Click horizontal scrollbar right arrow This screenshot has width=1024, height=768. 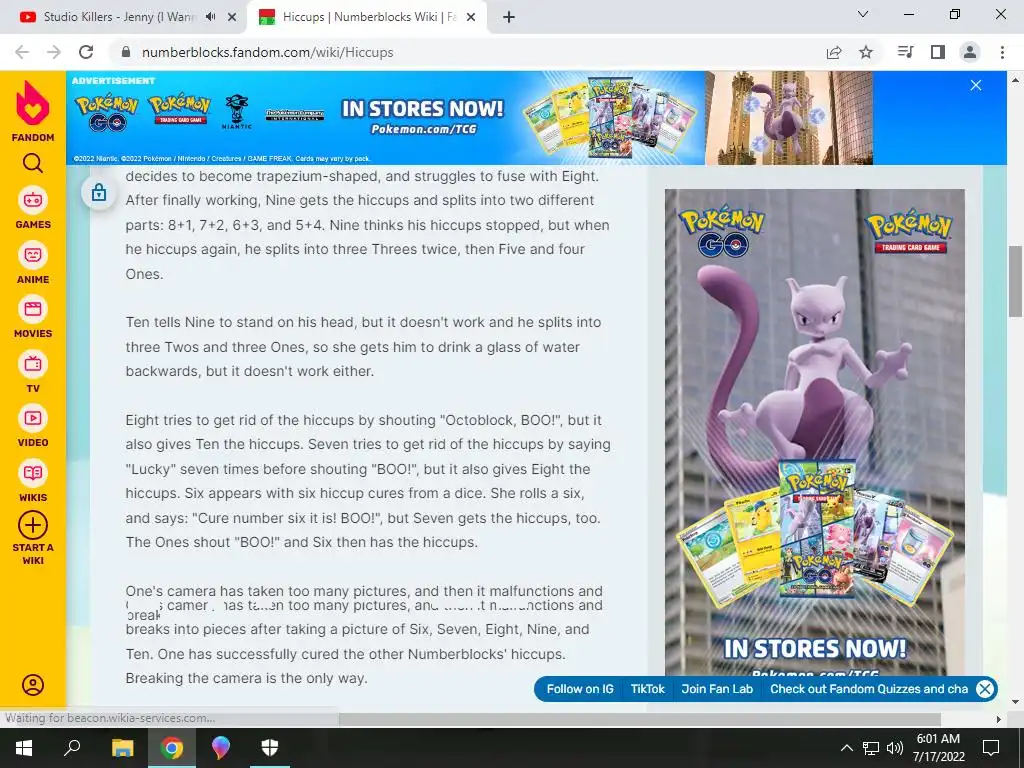tap(999, 719)
